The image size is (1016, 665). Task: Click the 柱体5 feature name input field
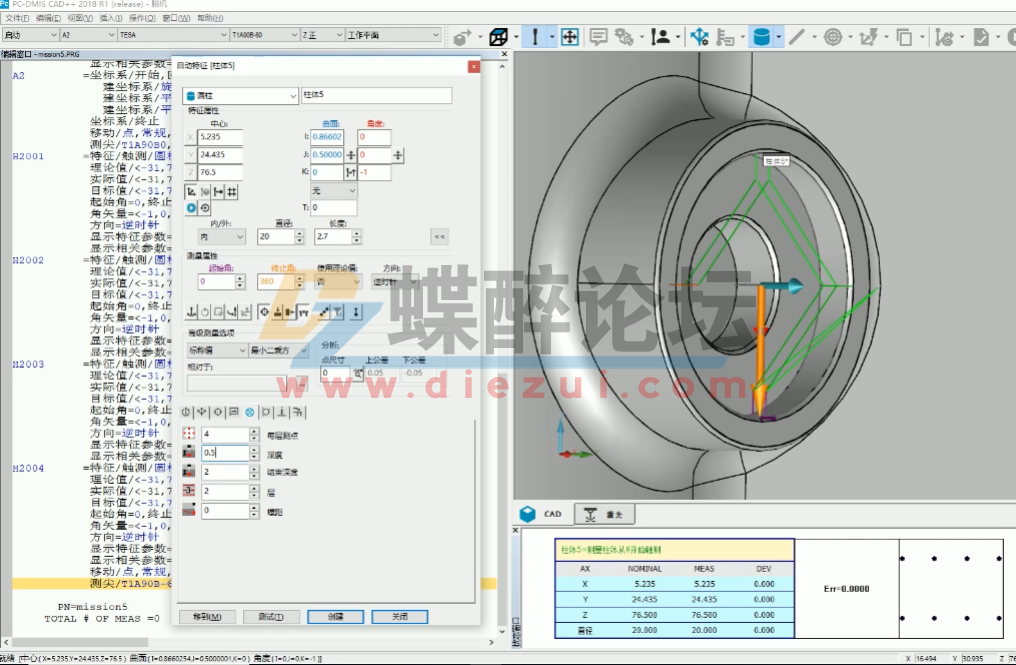(x=376, y=96)
